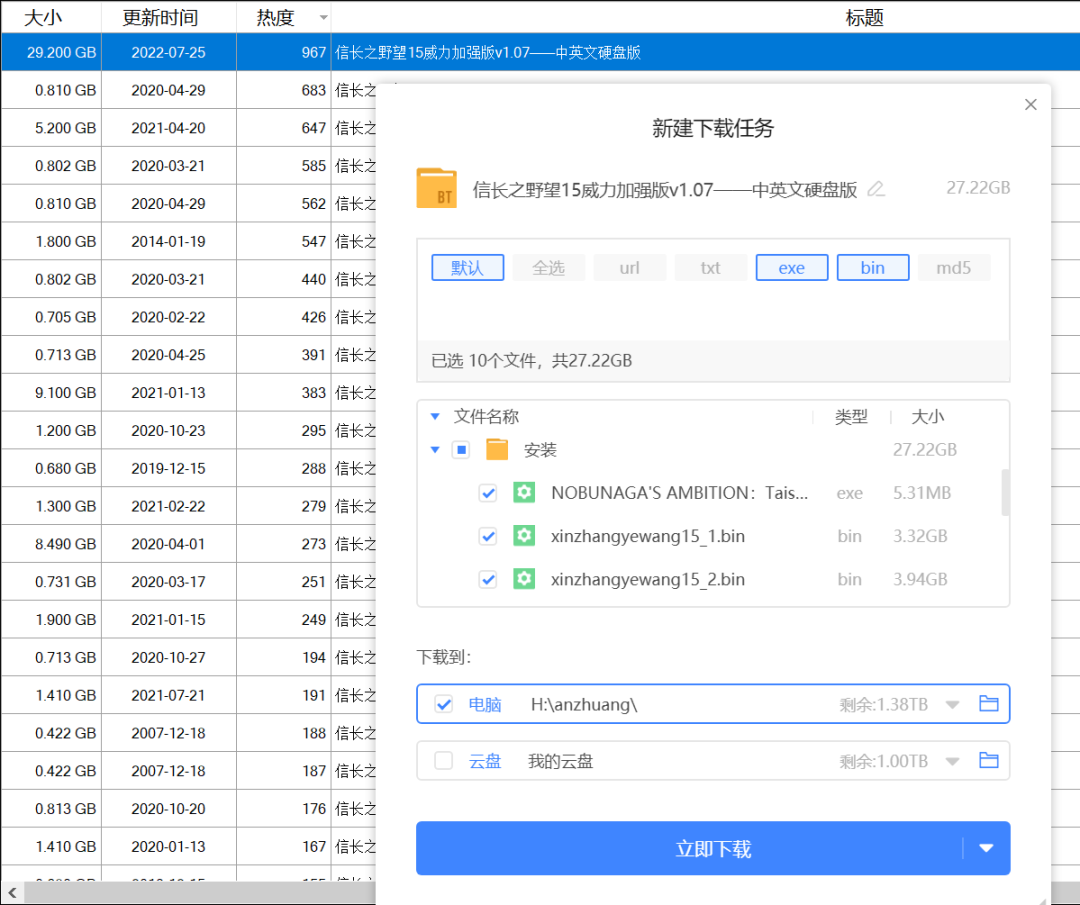Click the 标题 column header
This screenshot has height=905, width=1080.
coord(864,17)
